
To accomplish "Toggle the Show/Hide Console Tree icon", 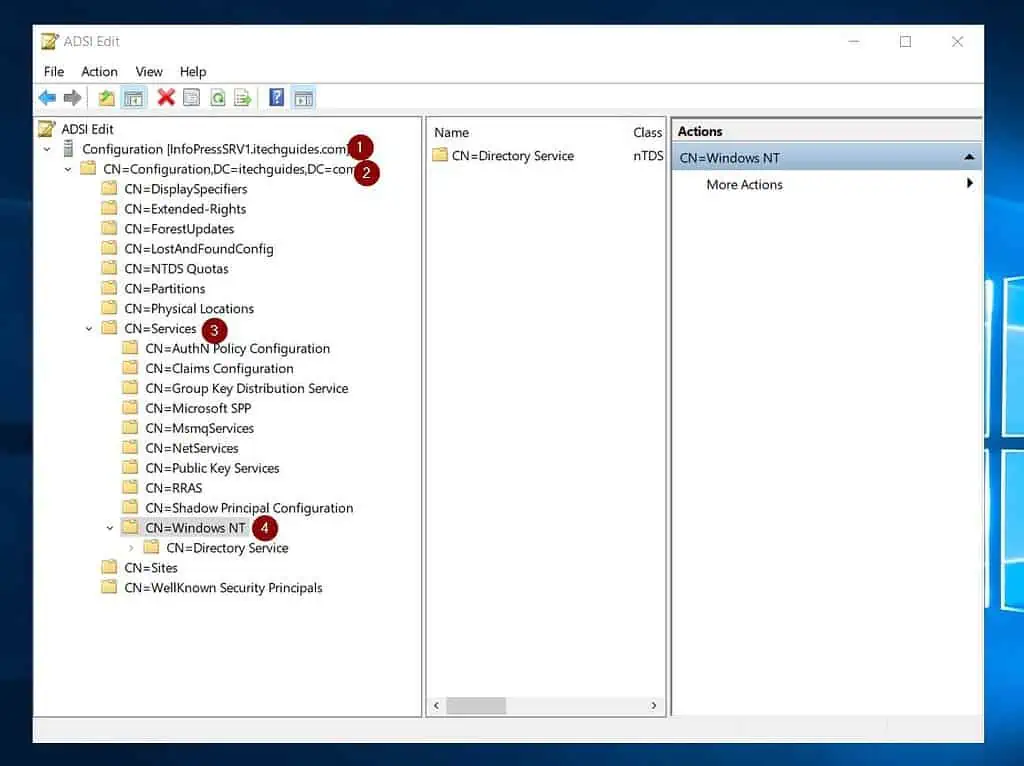I will point(133,98).
